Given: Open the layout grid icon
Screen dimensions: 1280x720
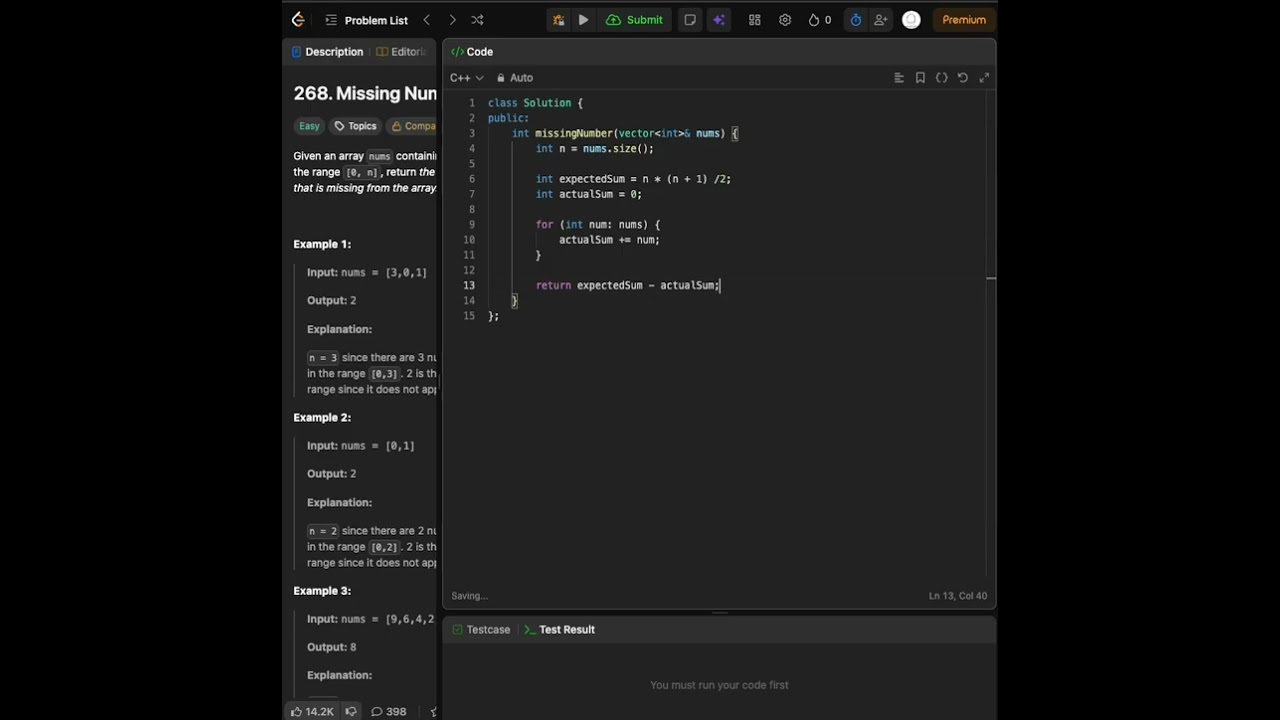Looking at the screenshot, I should [755, 20].
